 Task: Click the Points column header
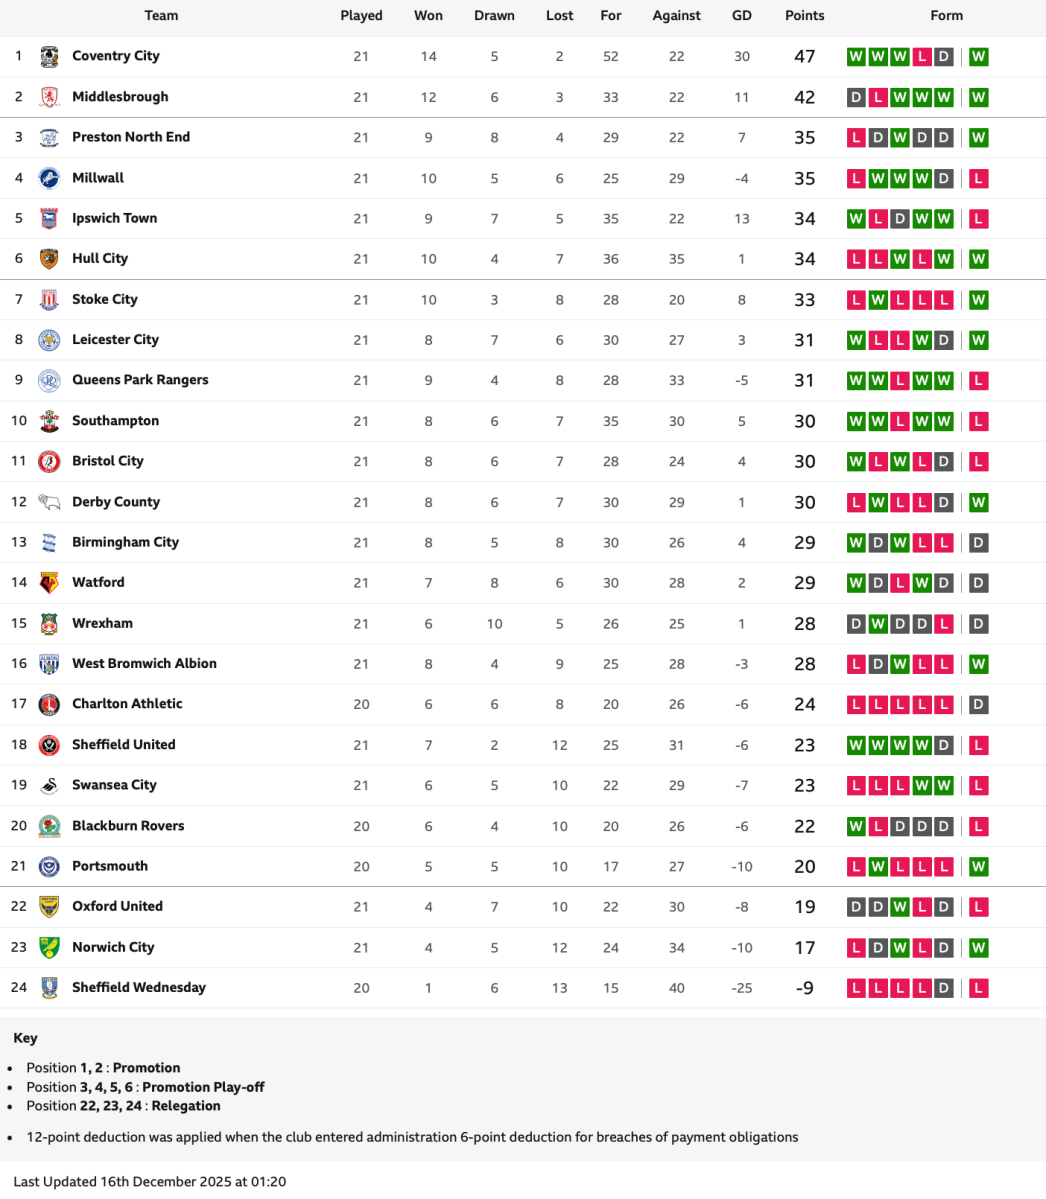tap(804, 16)
